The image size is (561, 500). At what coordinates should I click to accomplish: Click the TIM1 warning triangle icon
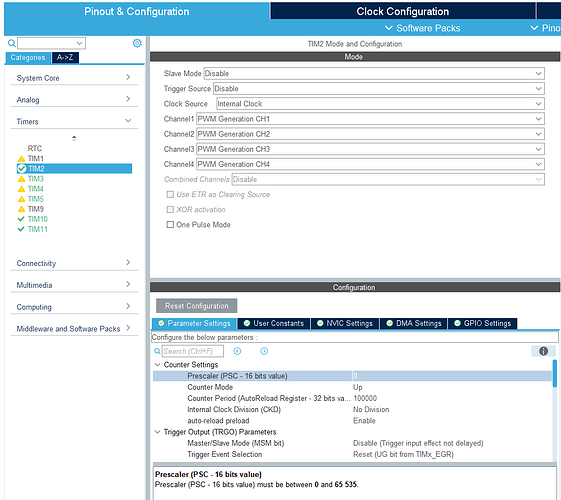tap(21, 158)
